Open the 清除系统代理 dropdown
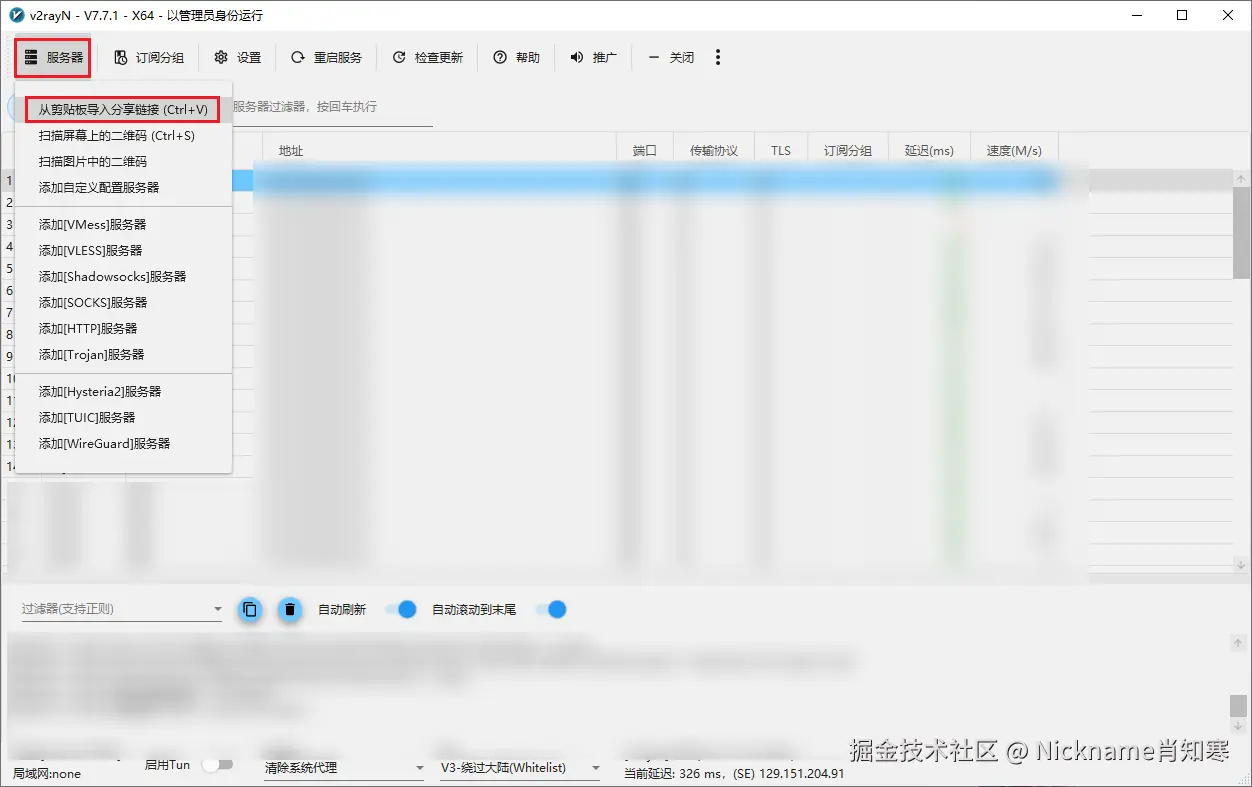The image size is (1252, 787). point(345,768)
